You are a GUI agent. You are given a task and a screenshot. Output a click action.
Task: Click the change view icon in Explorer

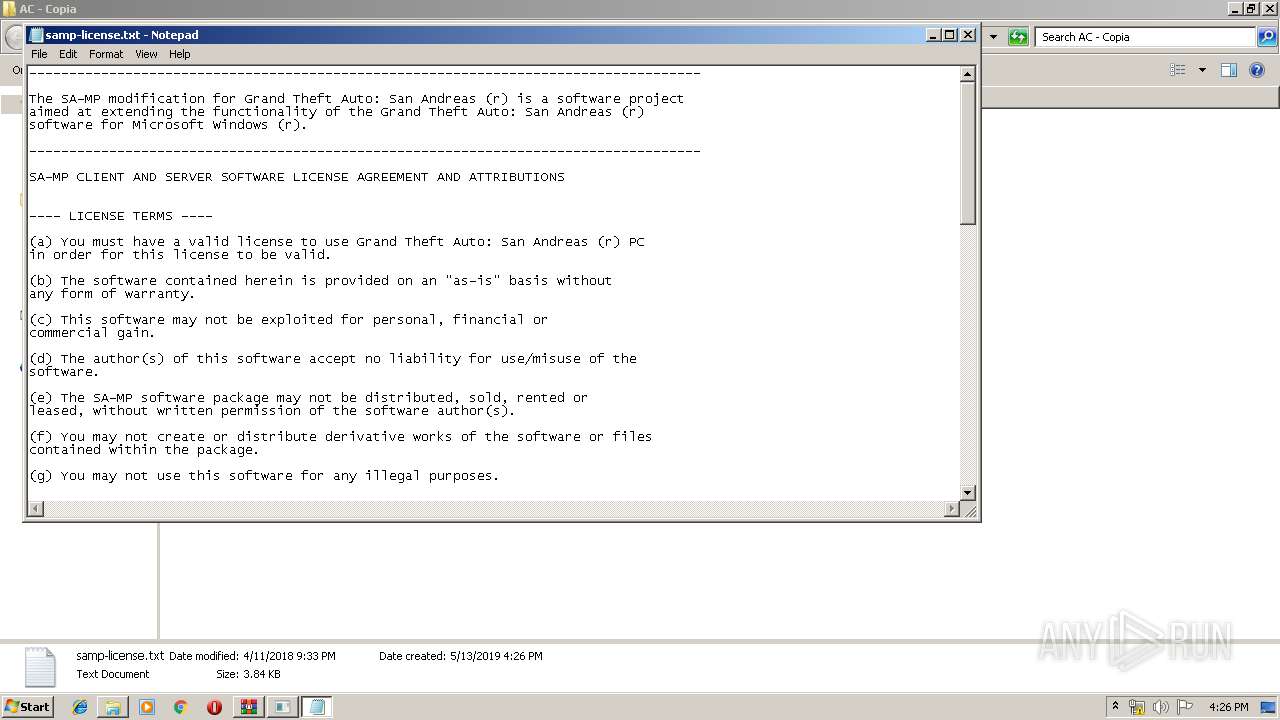1178,70
